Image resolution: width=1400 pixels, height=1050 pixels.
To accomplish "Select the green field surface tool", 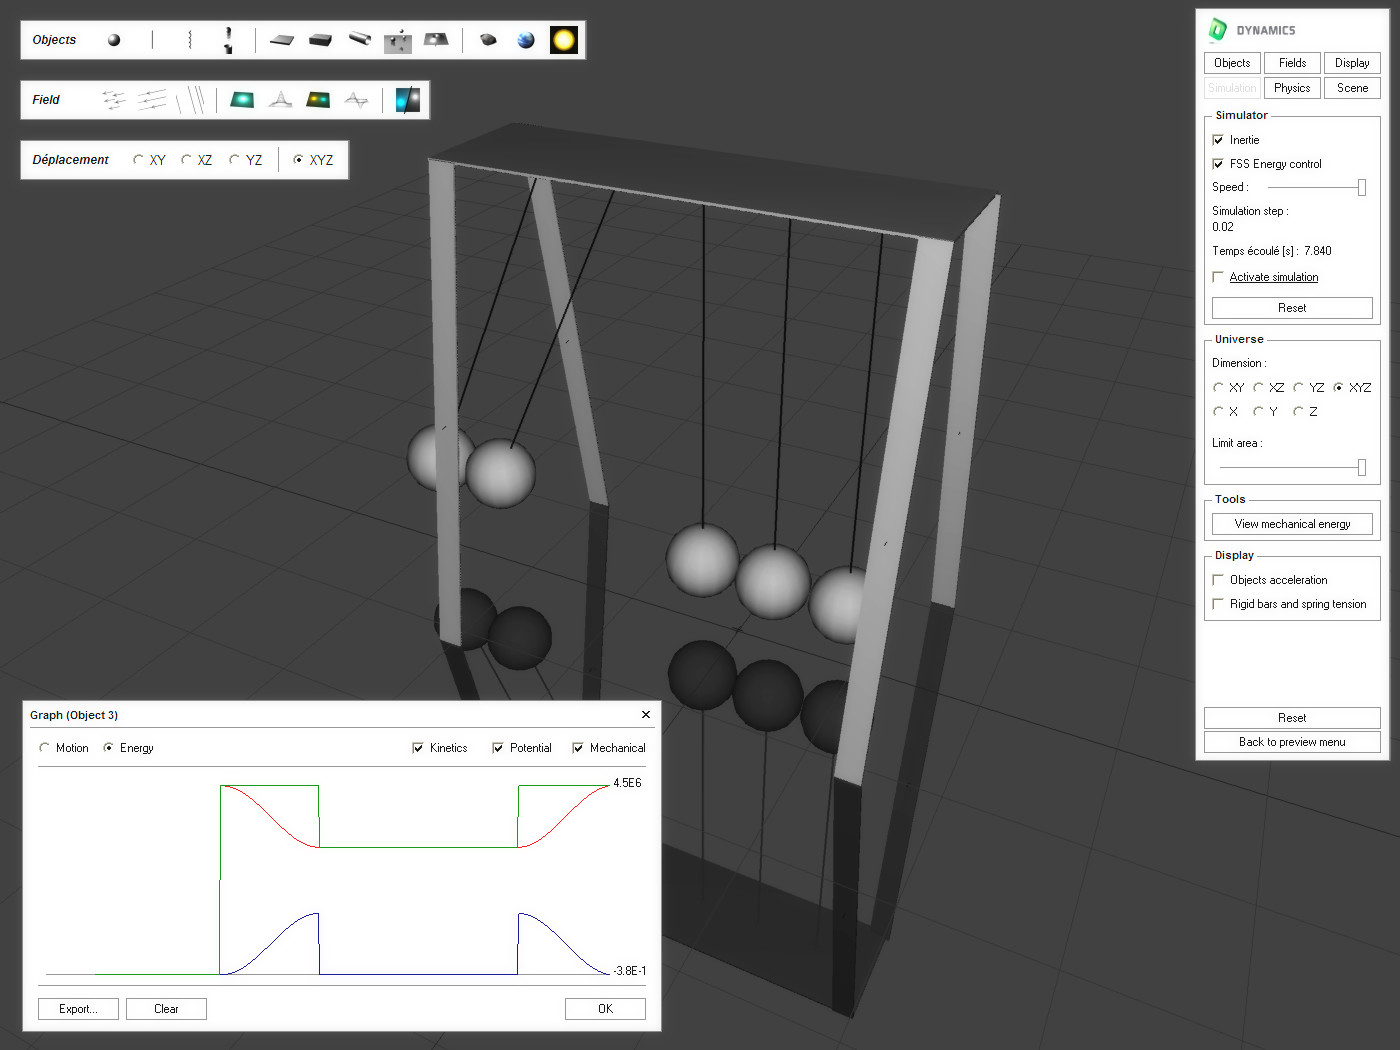I will [x=242, y=100].
